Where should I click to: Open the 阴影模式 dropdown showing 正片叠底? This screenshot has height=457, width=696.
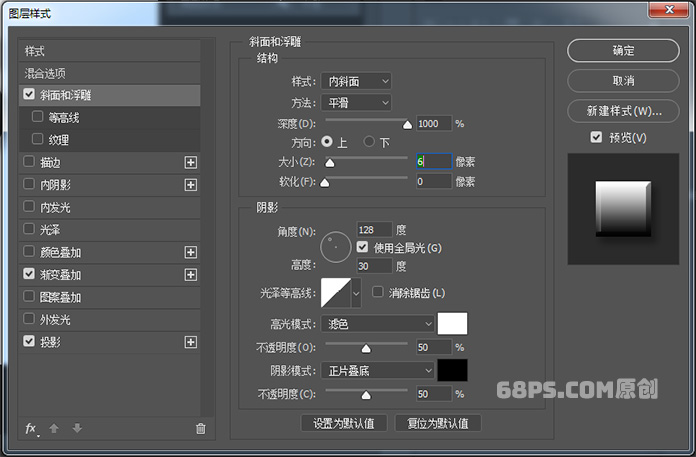(x=377, y=370)
